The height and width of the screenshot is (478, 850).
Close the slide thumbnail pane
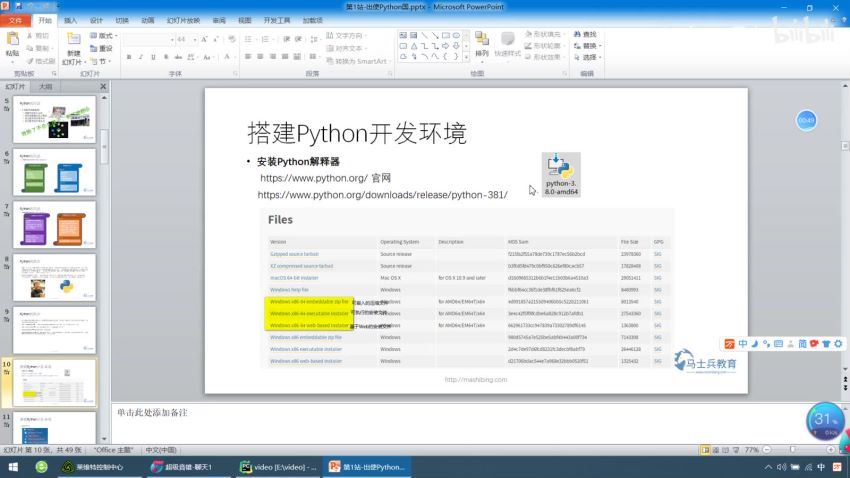click(103, 86)
